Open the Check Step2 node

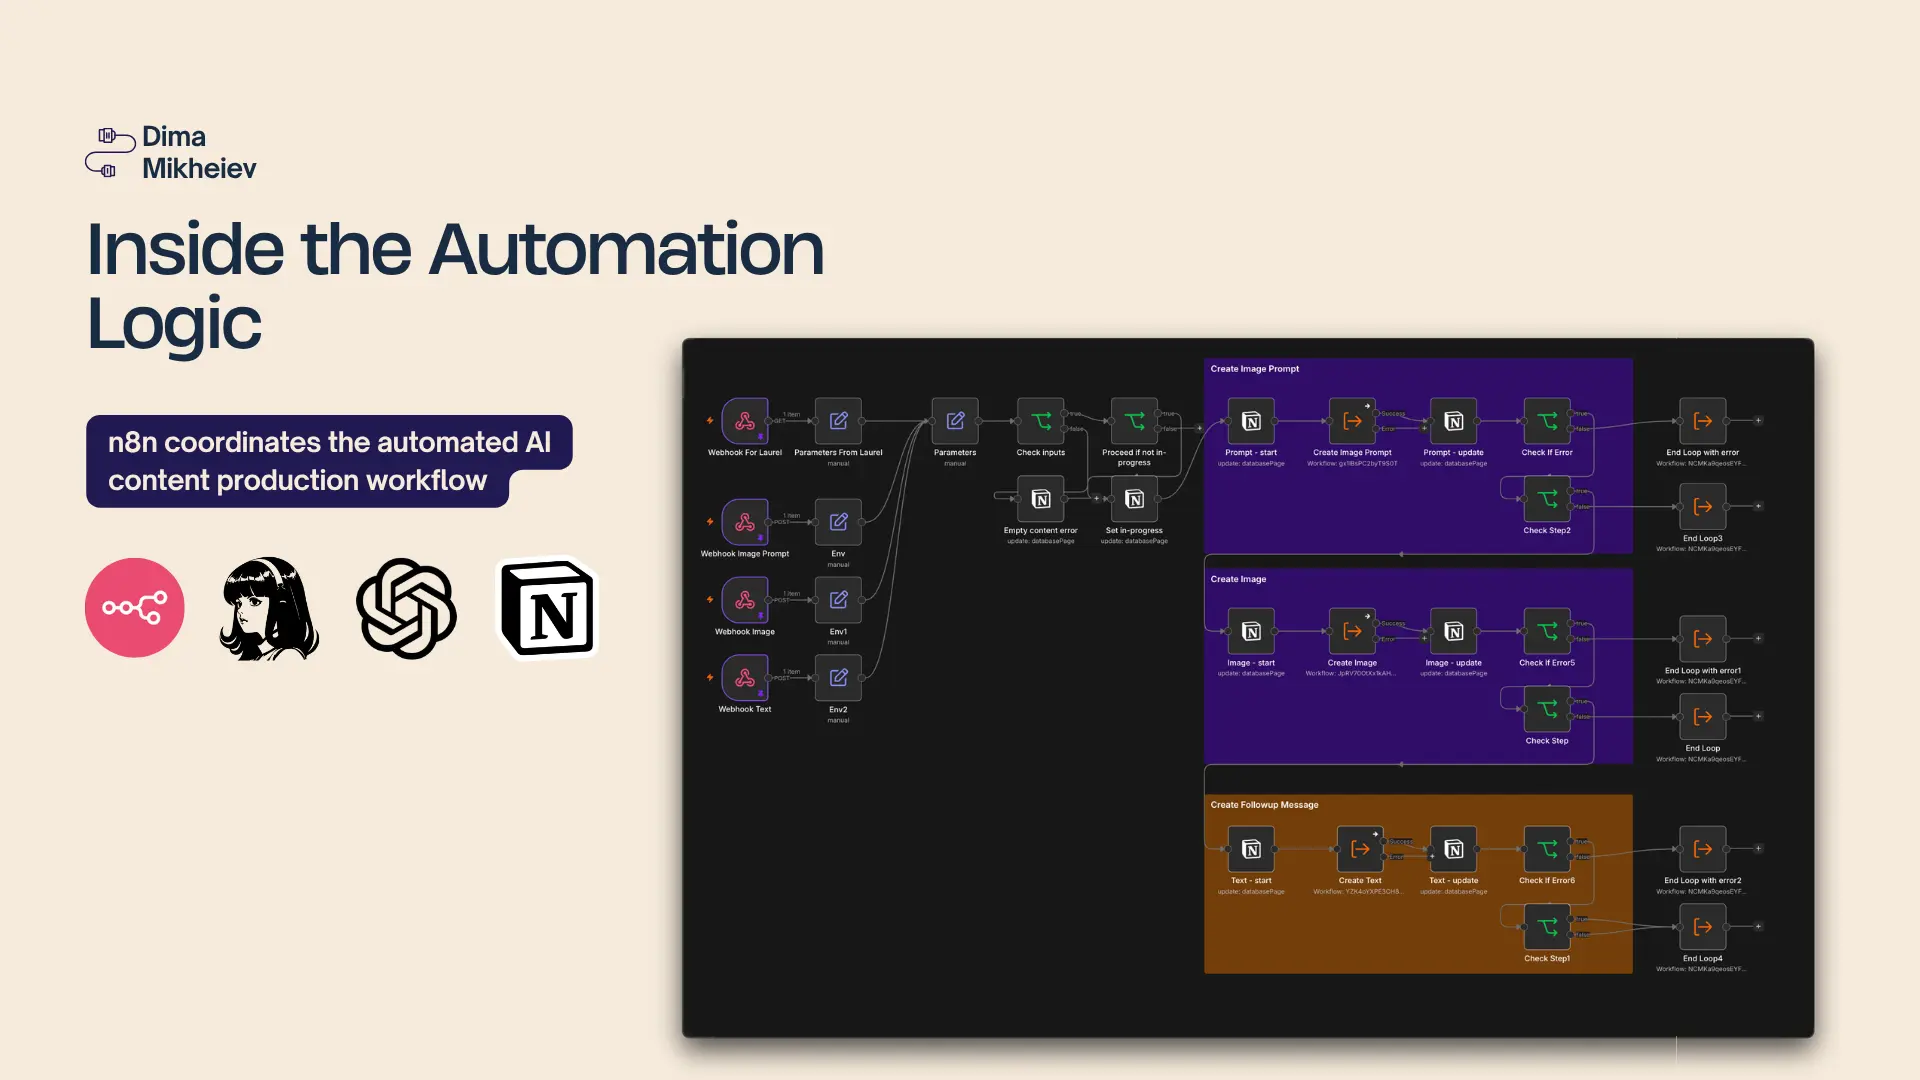coord(1547,499)
